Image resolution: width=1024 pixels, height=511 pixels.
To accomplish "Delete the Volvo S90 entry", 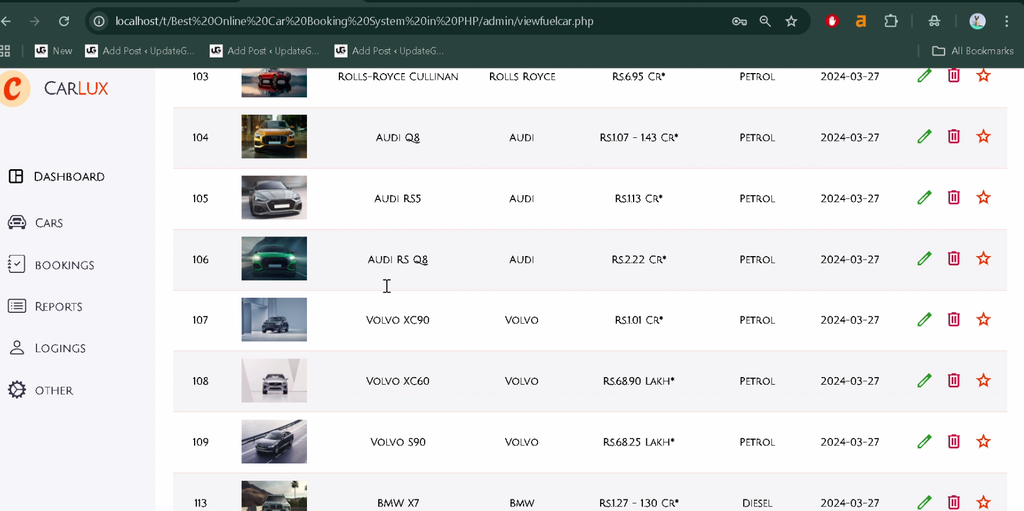I will pos(953,441).
